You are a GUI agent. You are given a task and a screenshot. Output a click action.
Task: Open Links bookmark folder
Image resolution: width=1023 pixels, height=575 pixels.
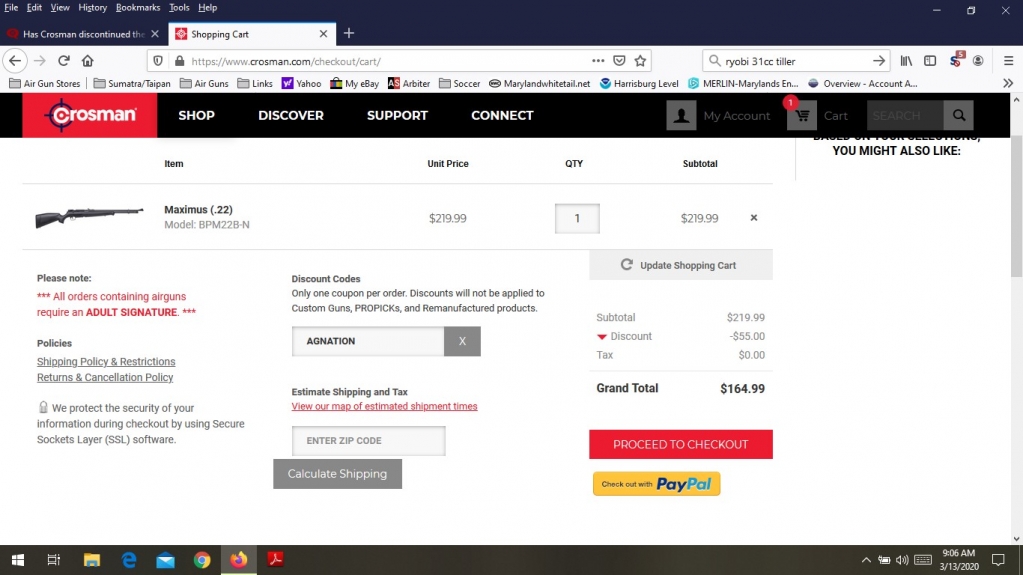255,84
